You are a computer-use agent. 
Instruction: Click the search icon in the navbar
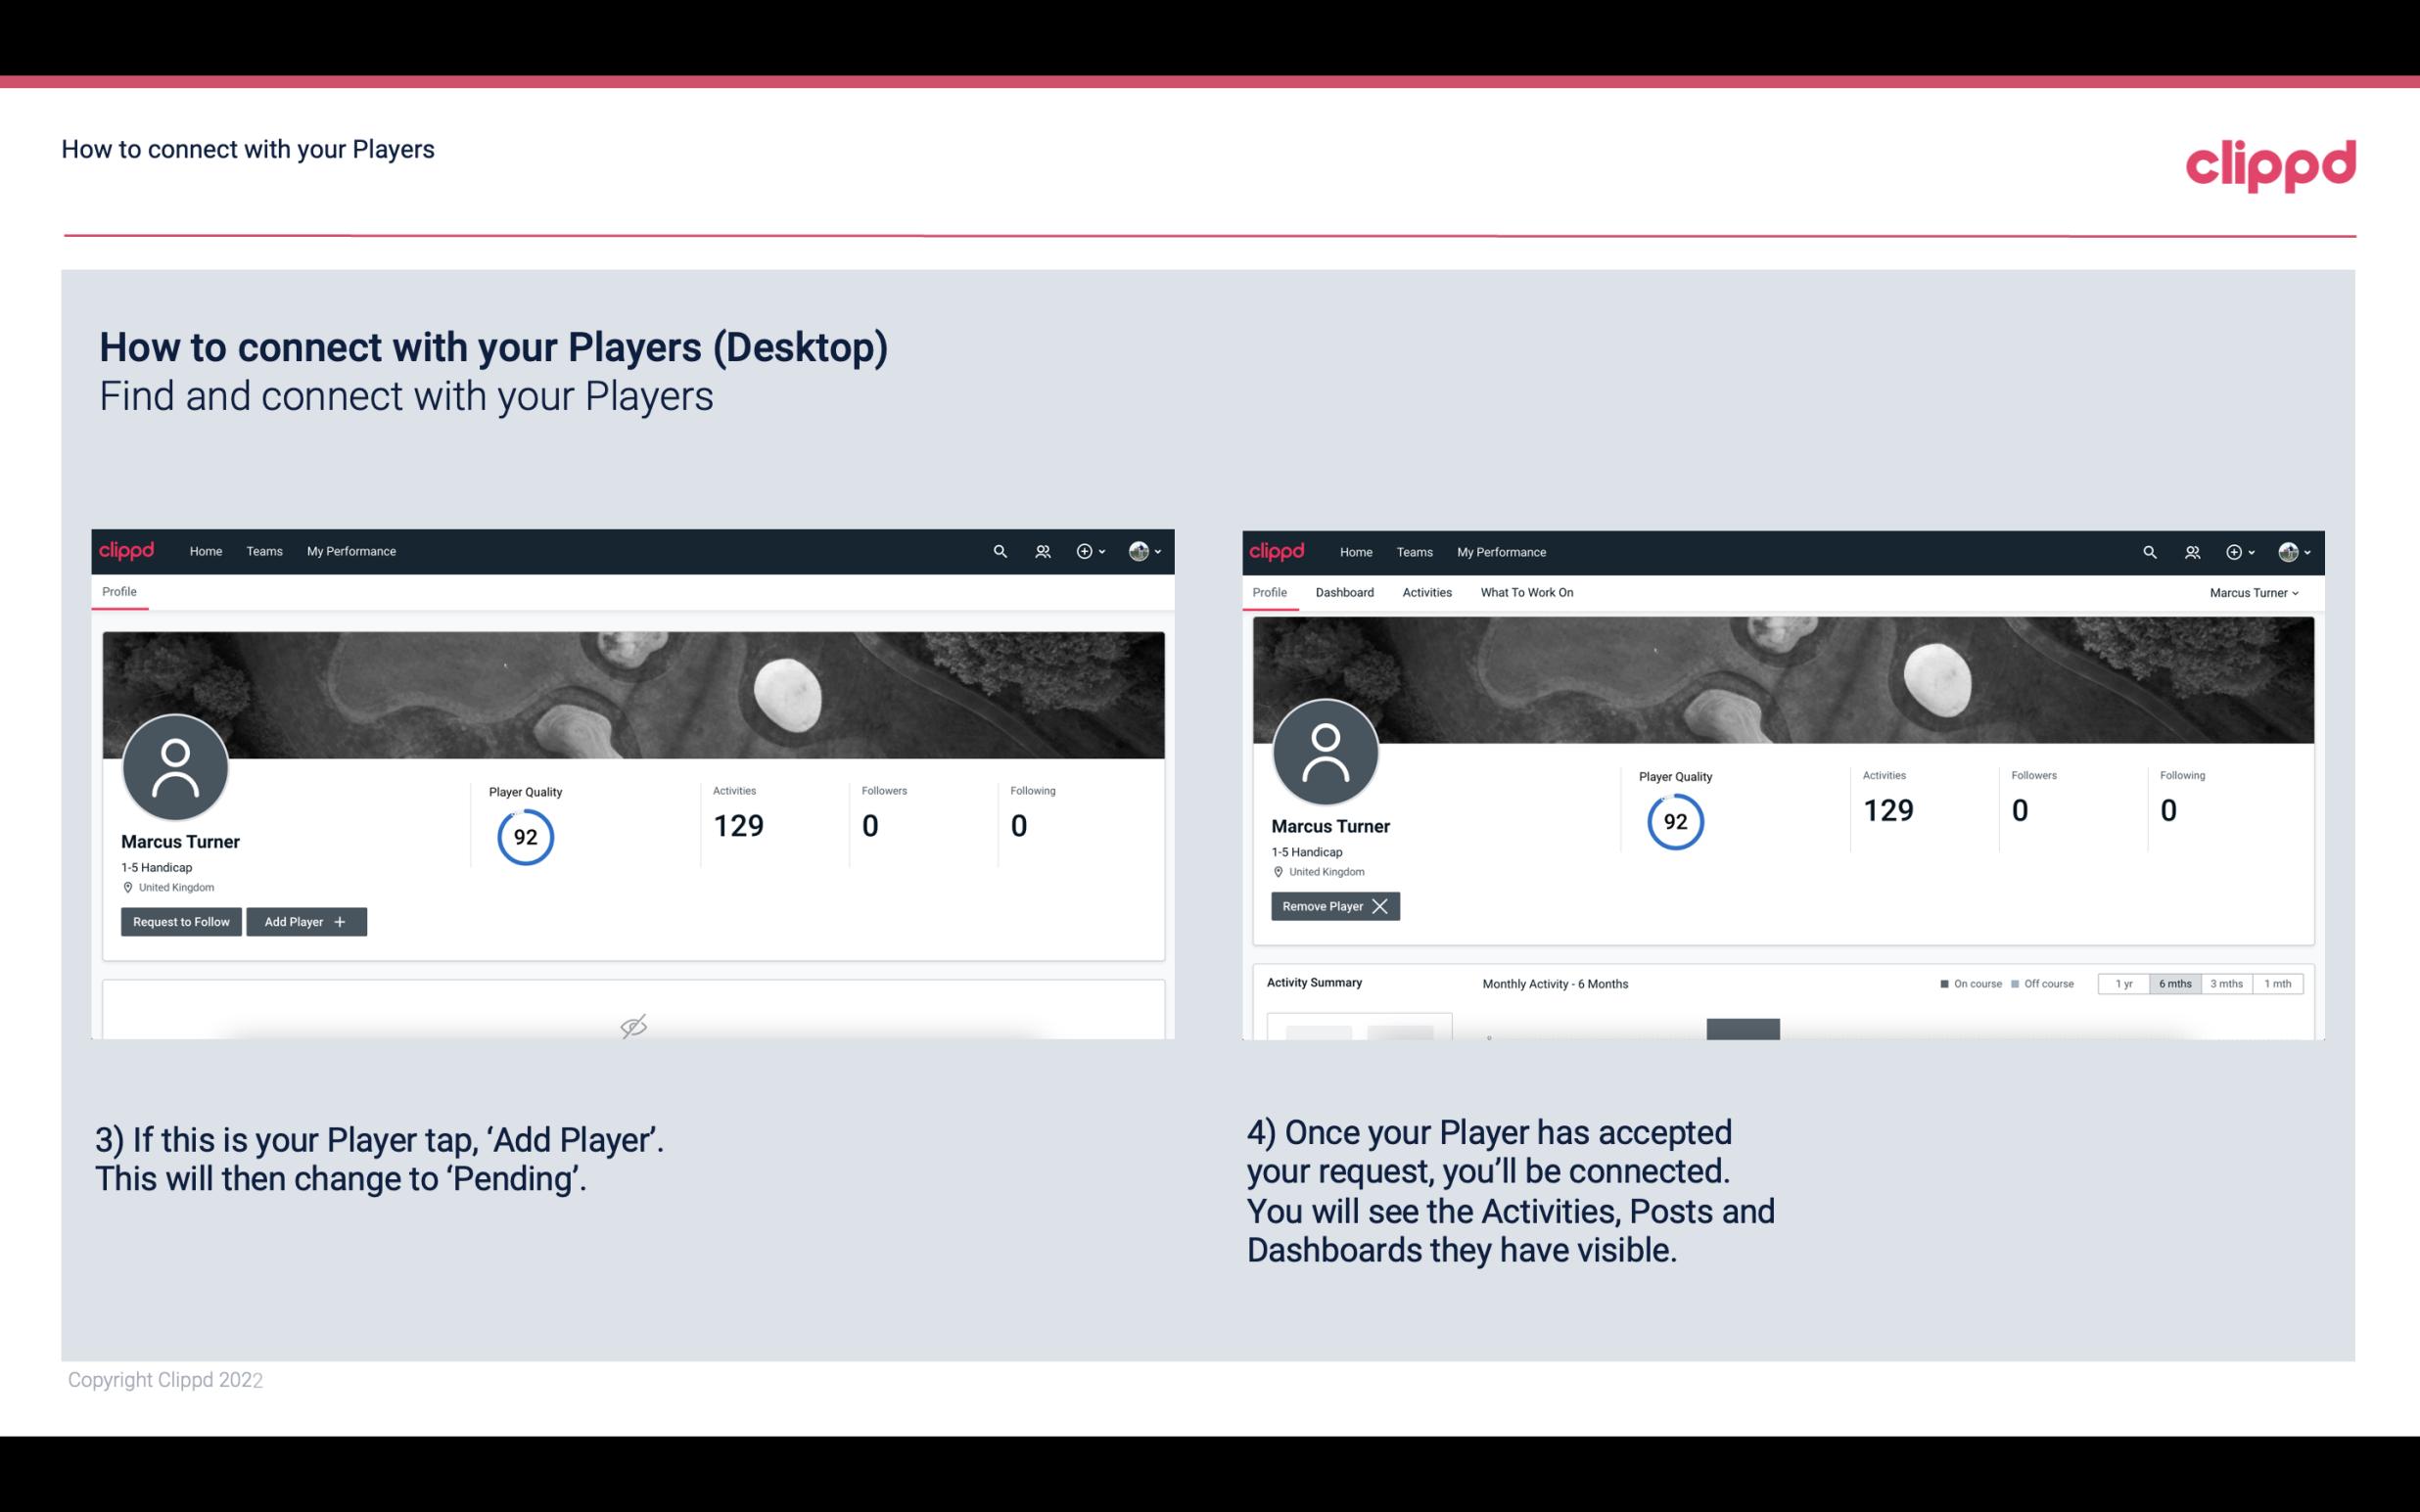point(999,550)
